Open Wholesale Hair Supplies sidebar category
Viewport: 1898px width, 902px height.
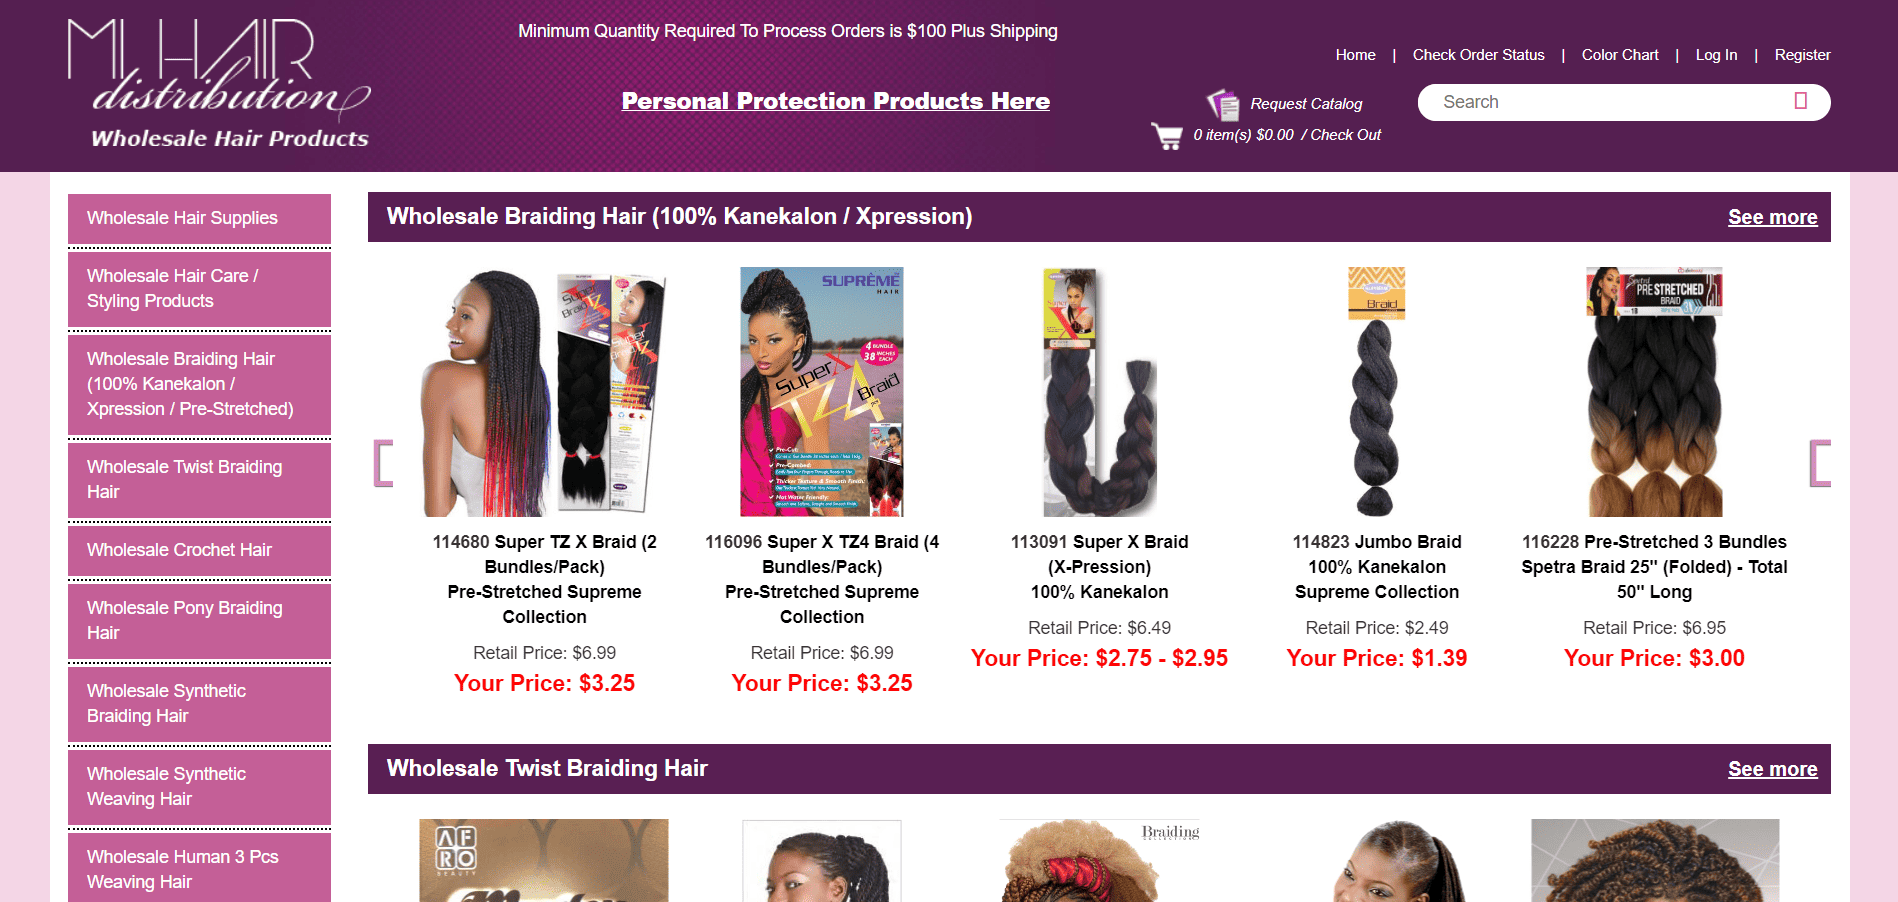[x=199, y=218]
